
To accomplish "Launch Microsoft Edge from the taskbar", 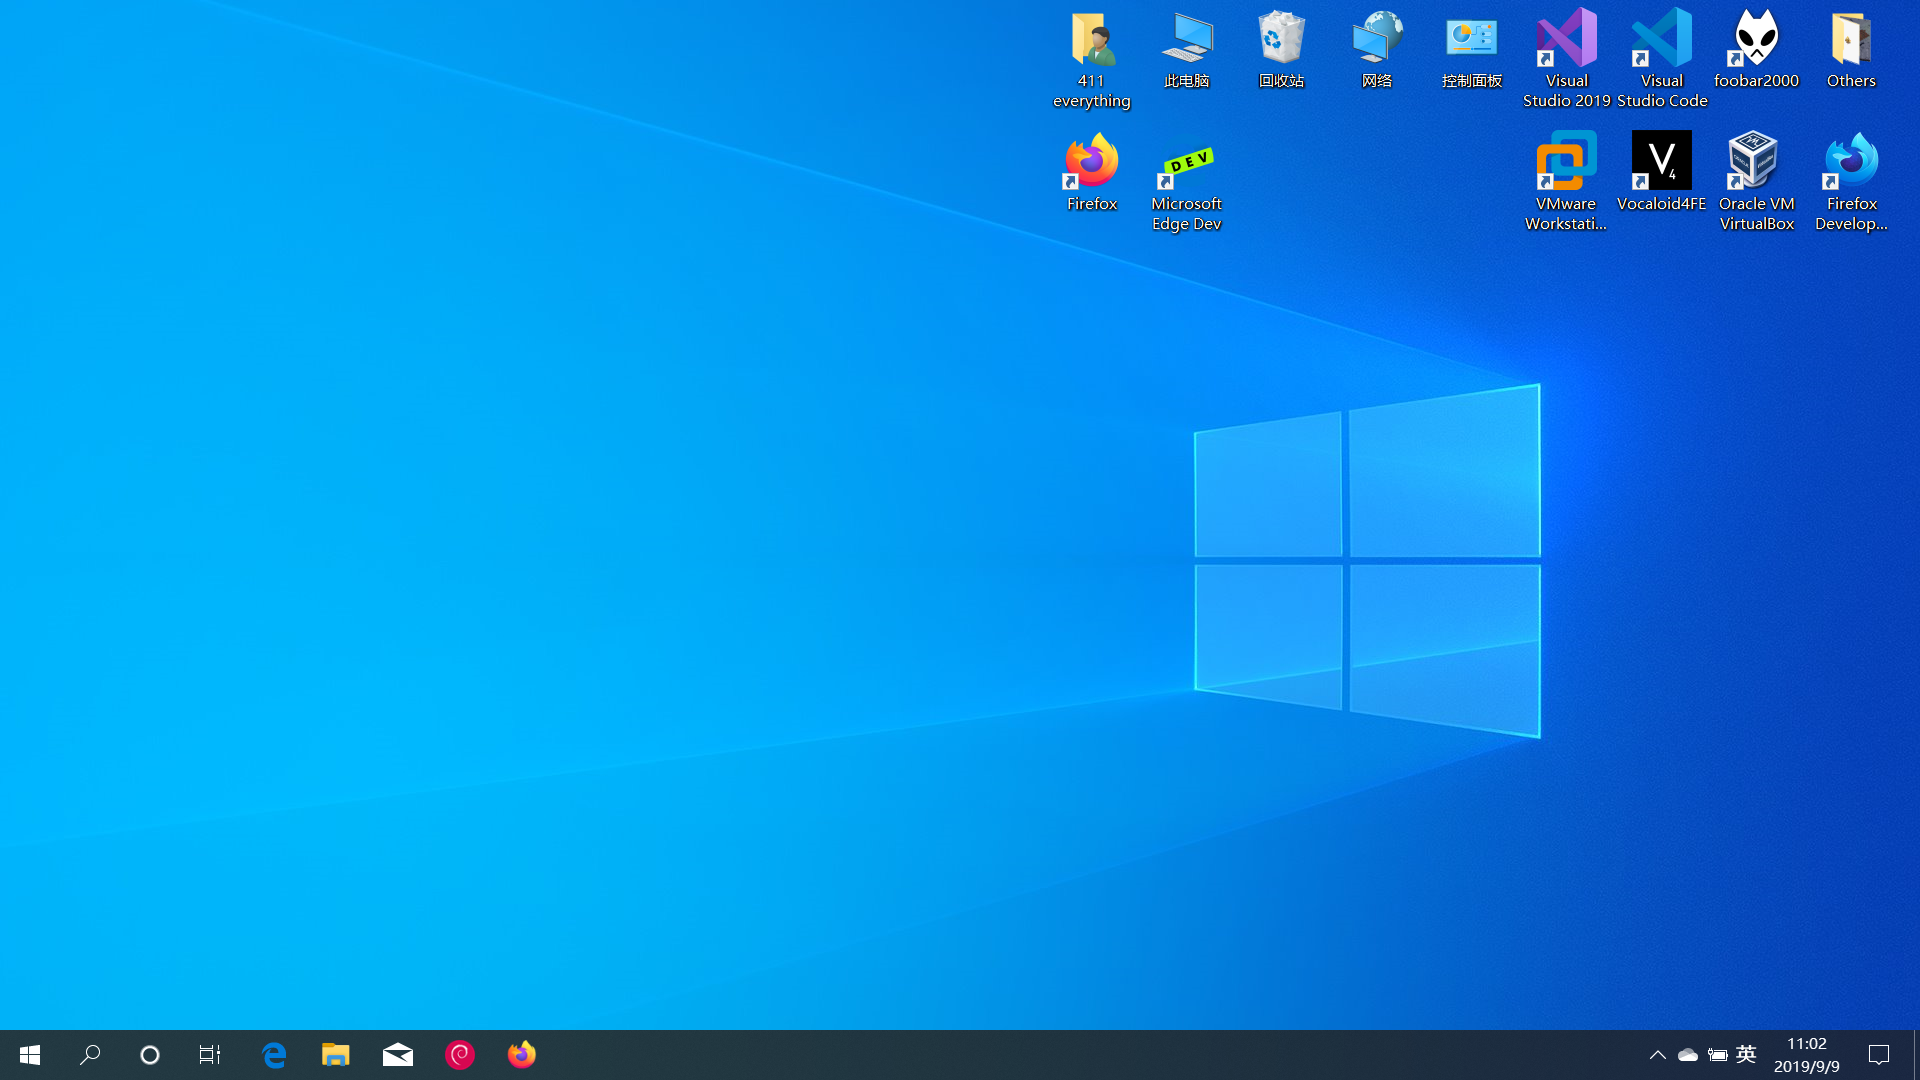I will click(x=274, y=1055).
